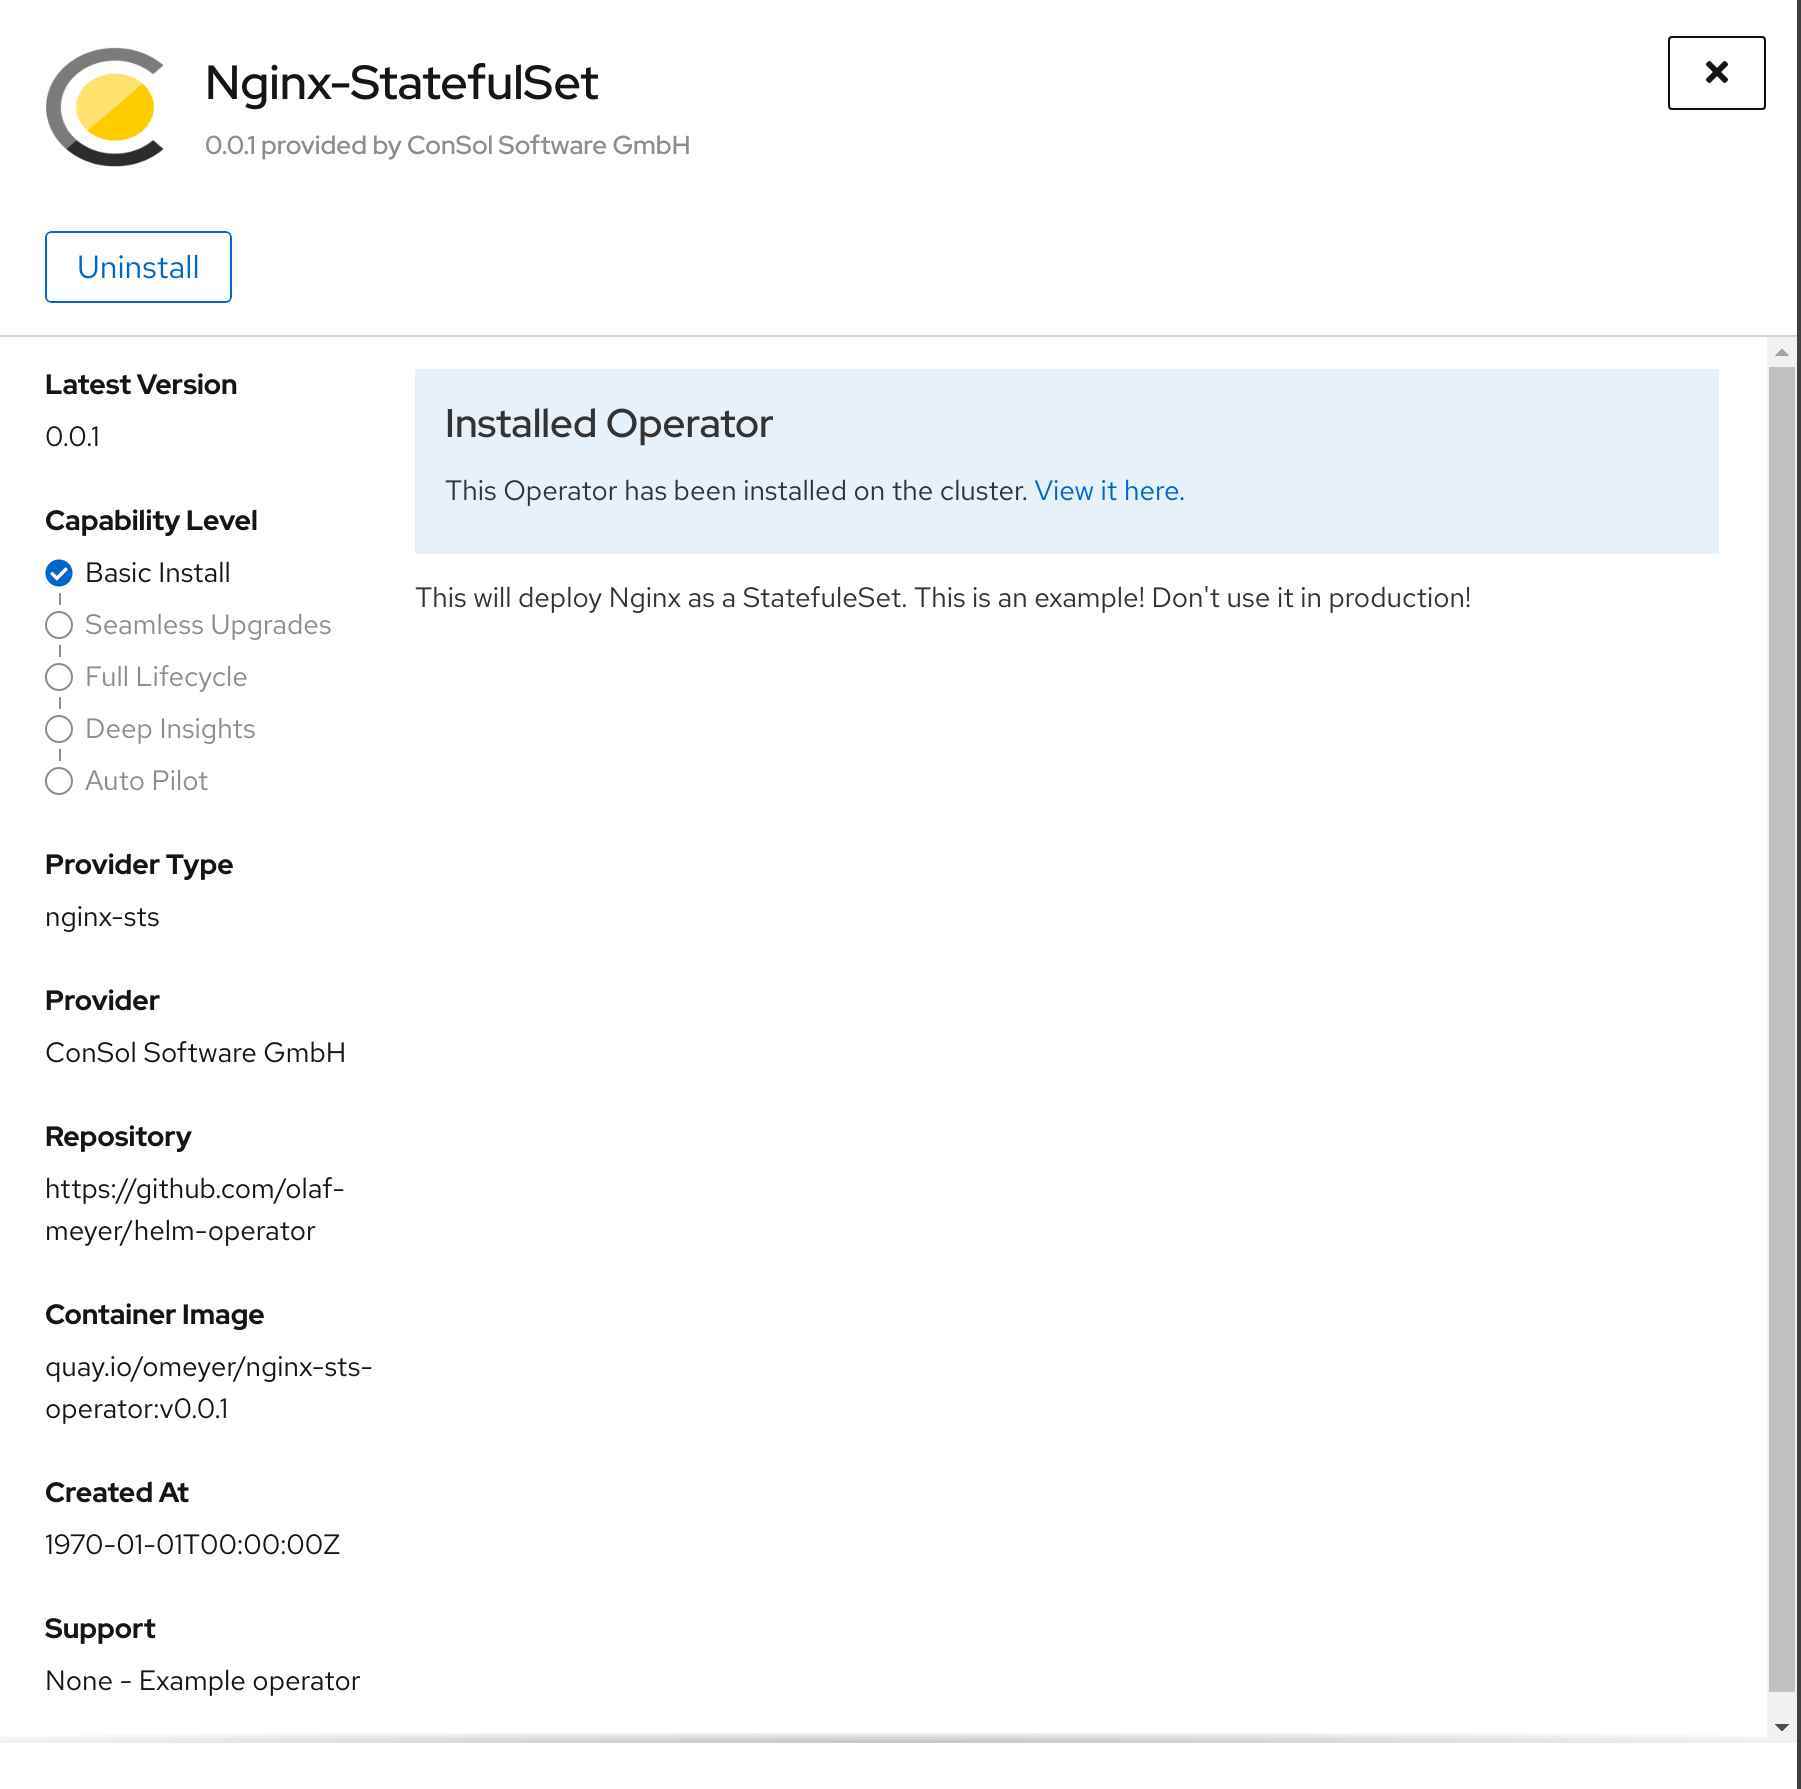The width and height of the screenshot is (1801, 1789).
Task: Click the Basic Install checkmark icon
Action: click(x=59, y=573)
